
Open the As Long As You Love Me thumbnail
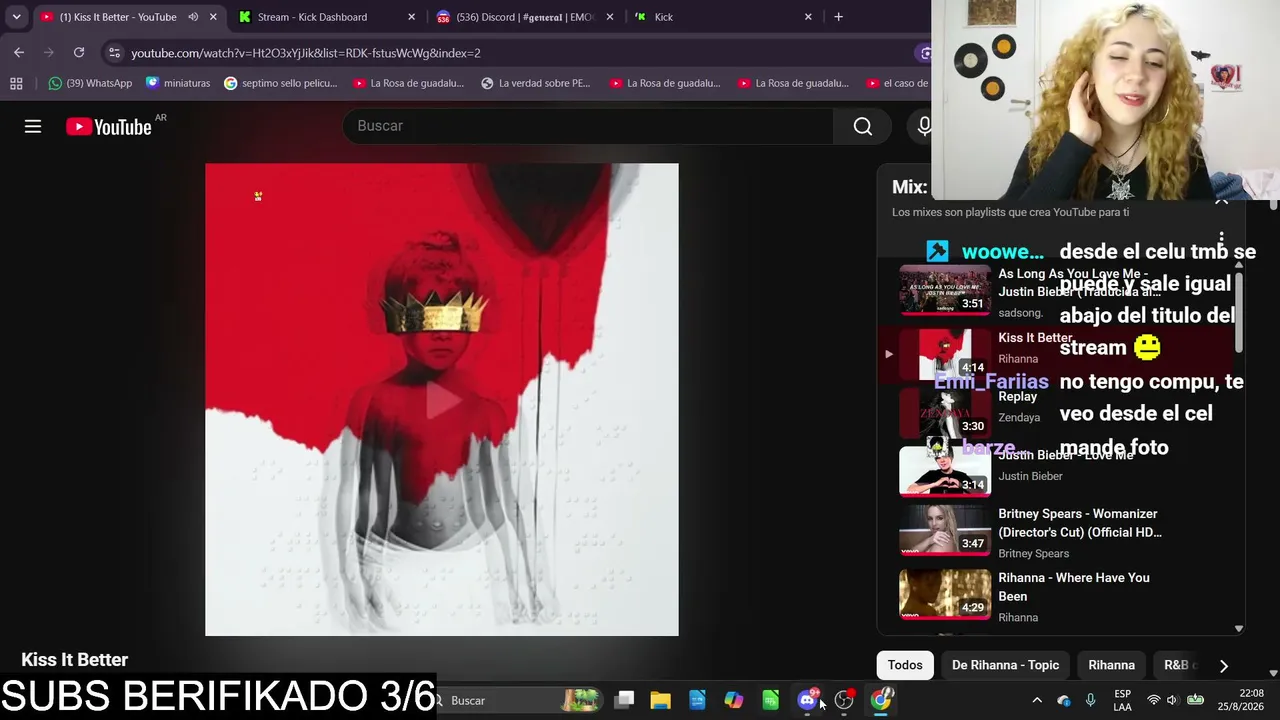pos(944,290)
